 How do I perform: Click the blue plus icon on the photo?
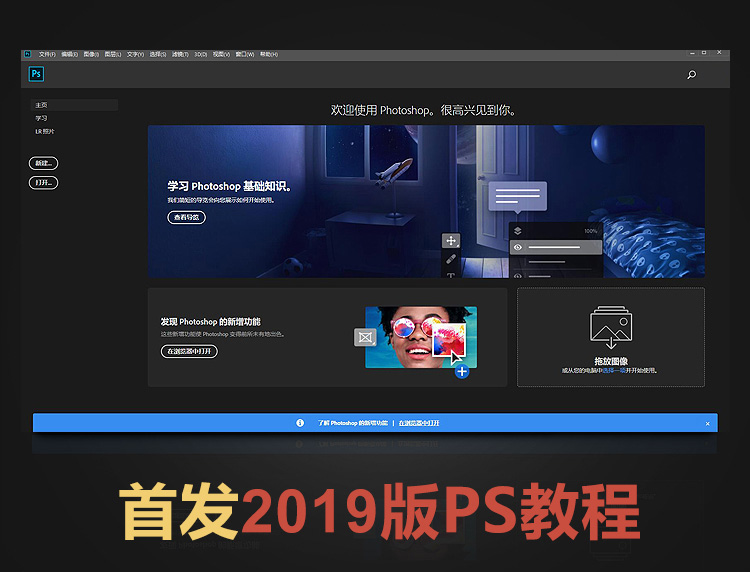pyautogui.click(x=462, y=371)
